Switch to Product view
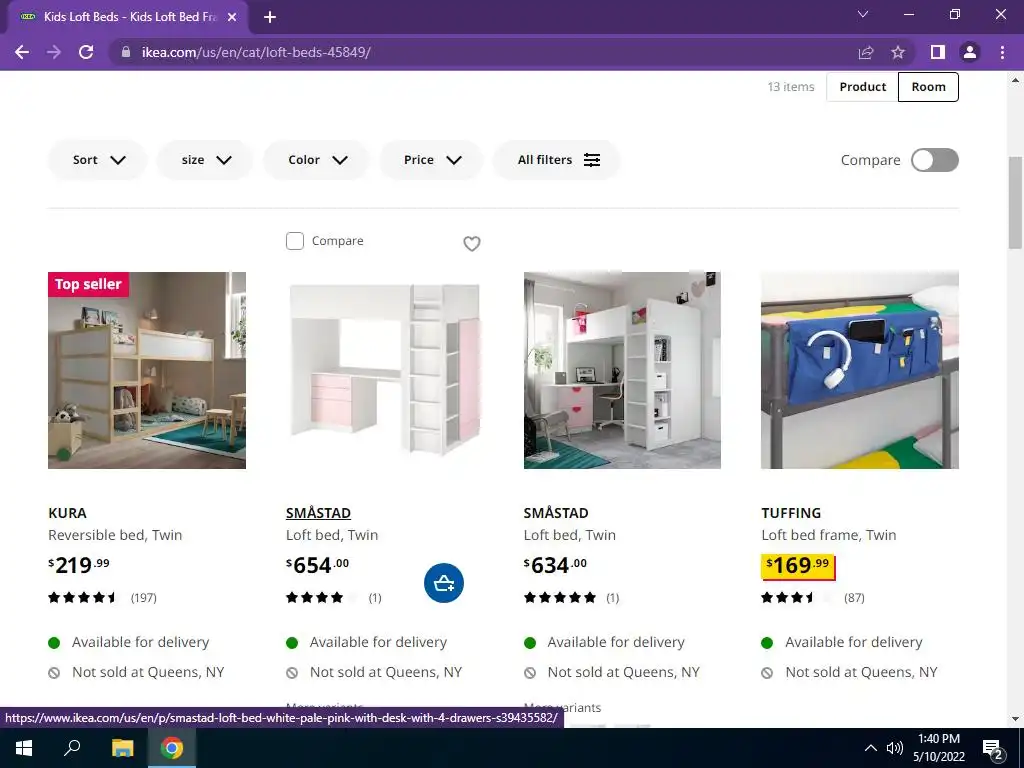Screen dimensions: 1024x768 click(863, 87)
